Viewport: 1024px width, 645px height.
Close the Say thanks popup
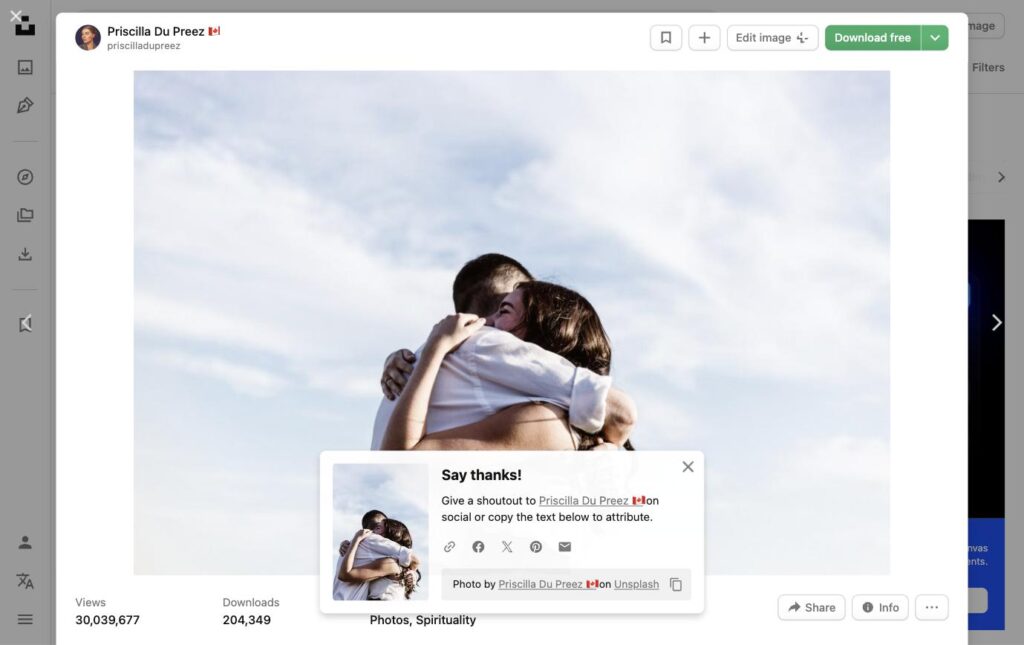click(x=688, y=467)
